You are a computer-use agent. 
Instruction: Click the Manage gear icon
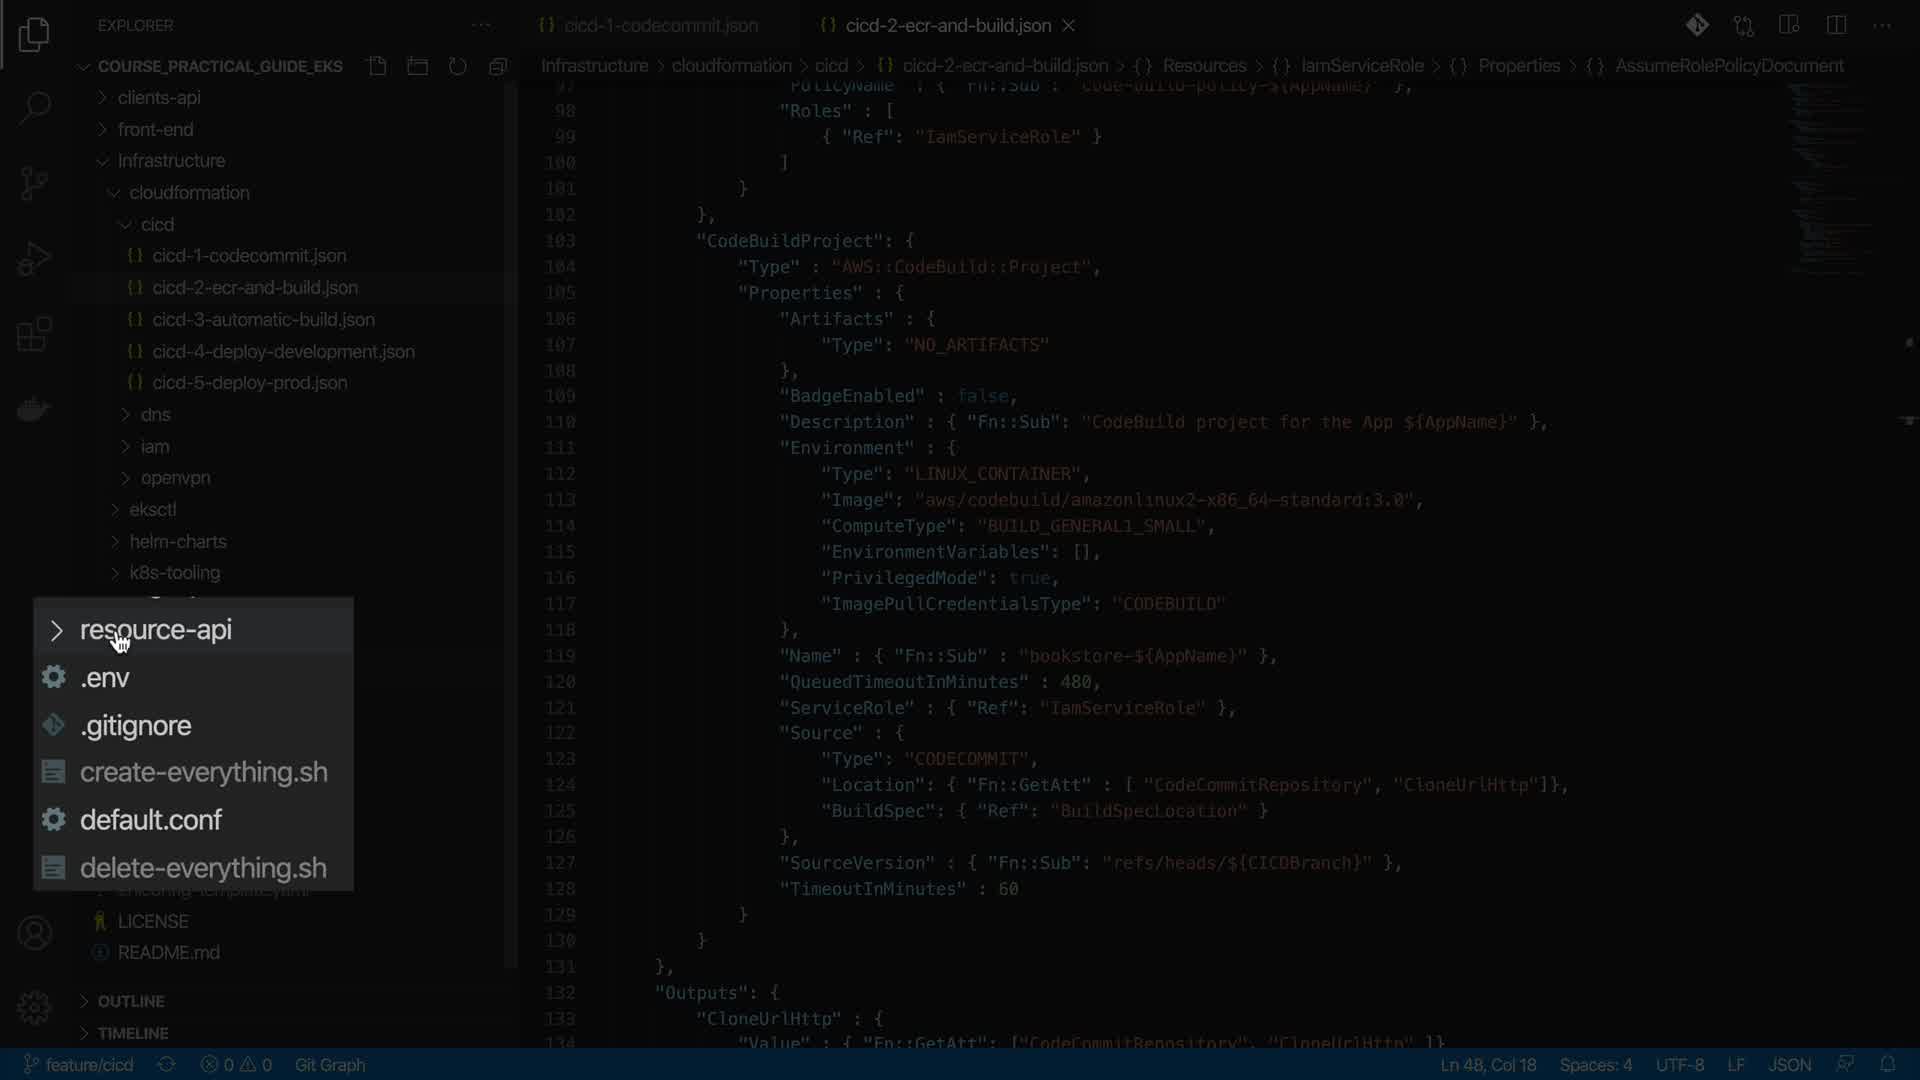click(34, 1007)
